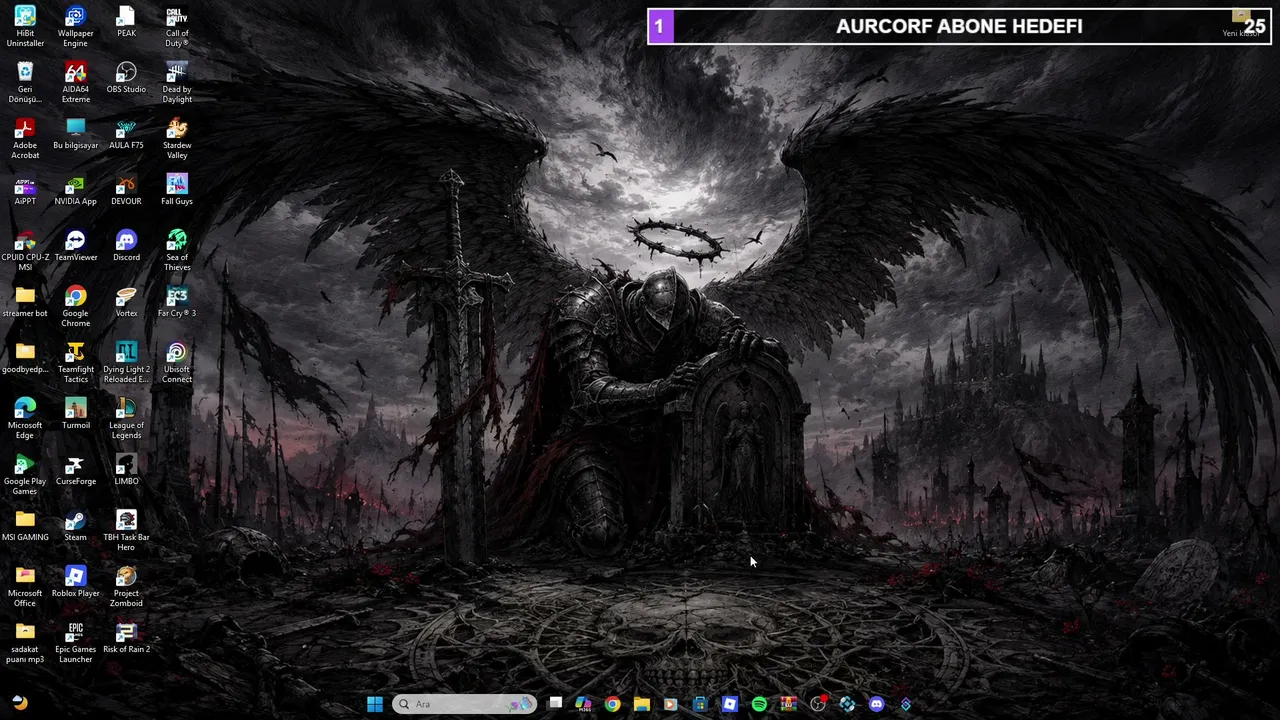This screenshot has height=720, width=1280.
Task: Select the Turmoil desktop shortcut
Action: point(76,414)
